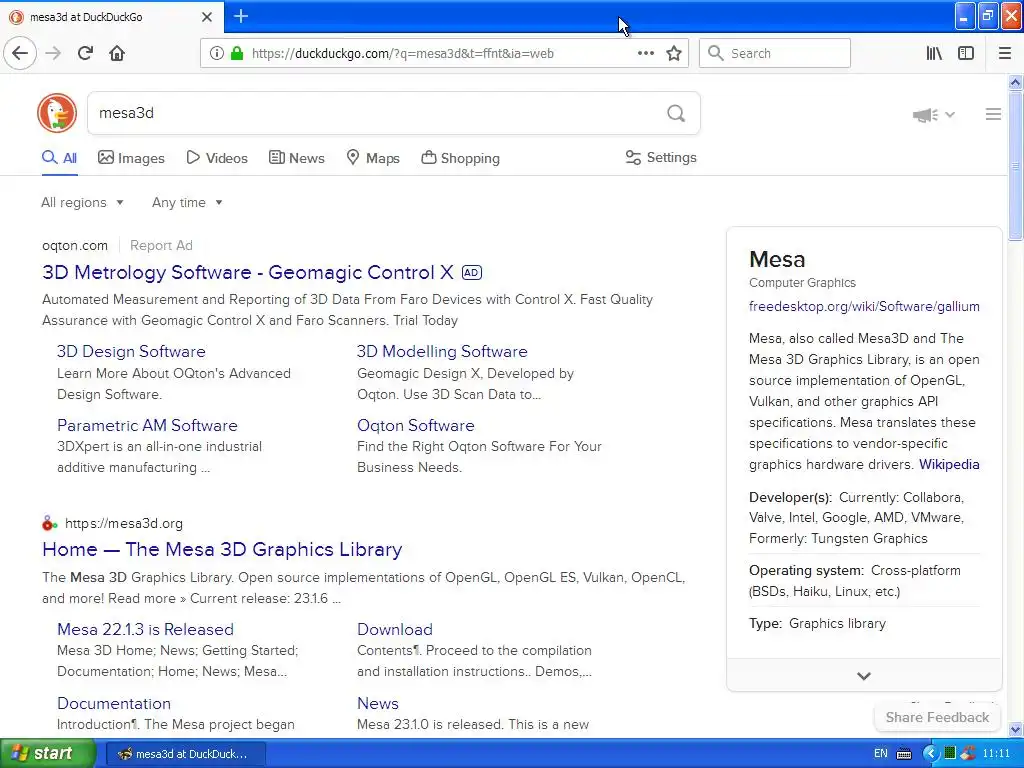Click the EN language indicator
The height and width of the screenshot is (768, 1024).
(881, 754)
